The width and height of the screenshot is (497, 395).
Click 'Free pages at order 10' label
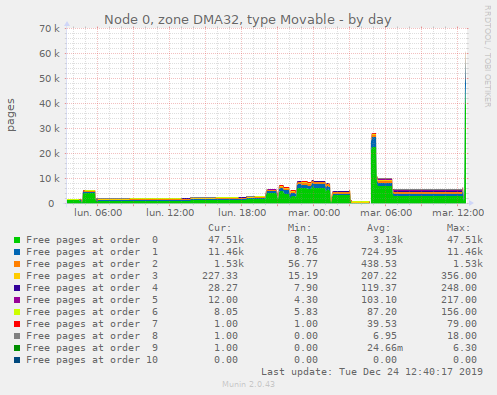(92, 360)
